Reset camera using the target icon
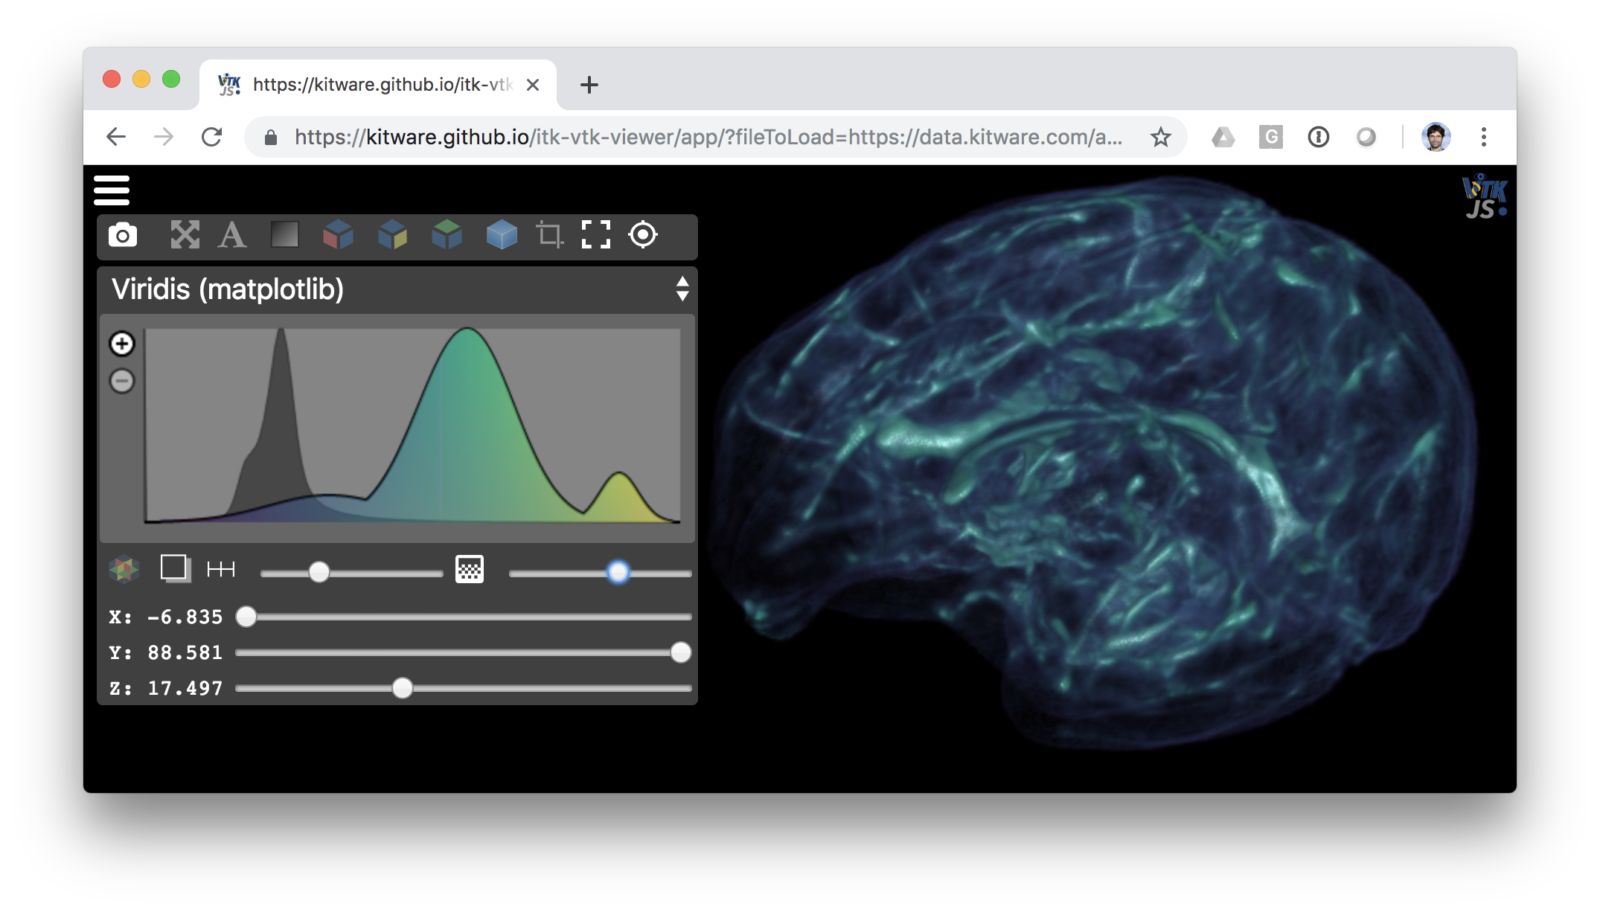Screen dimensions: 1600x912 [643, 235]
